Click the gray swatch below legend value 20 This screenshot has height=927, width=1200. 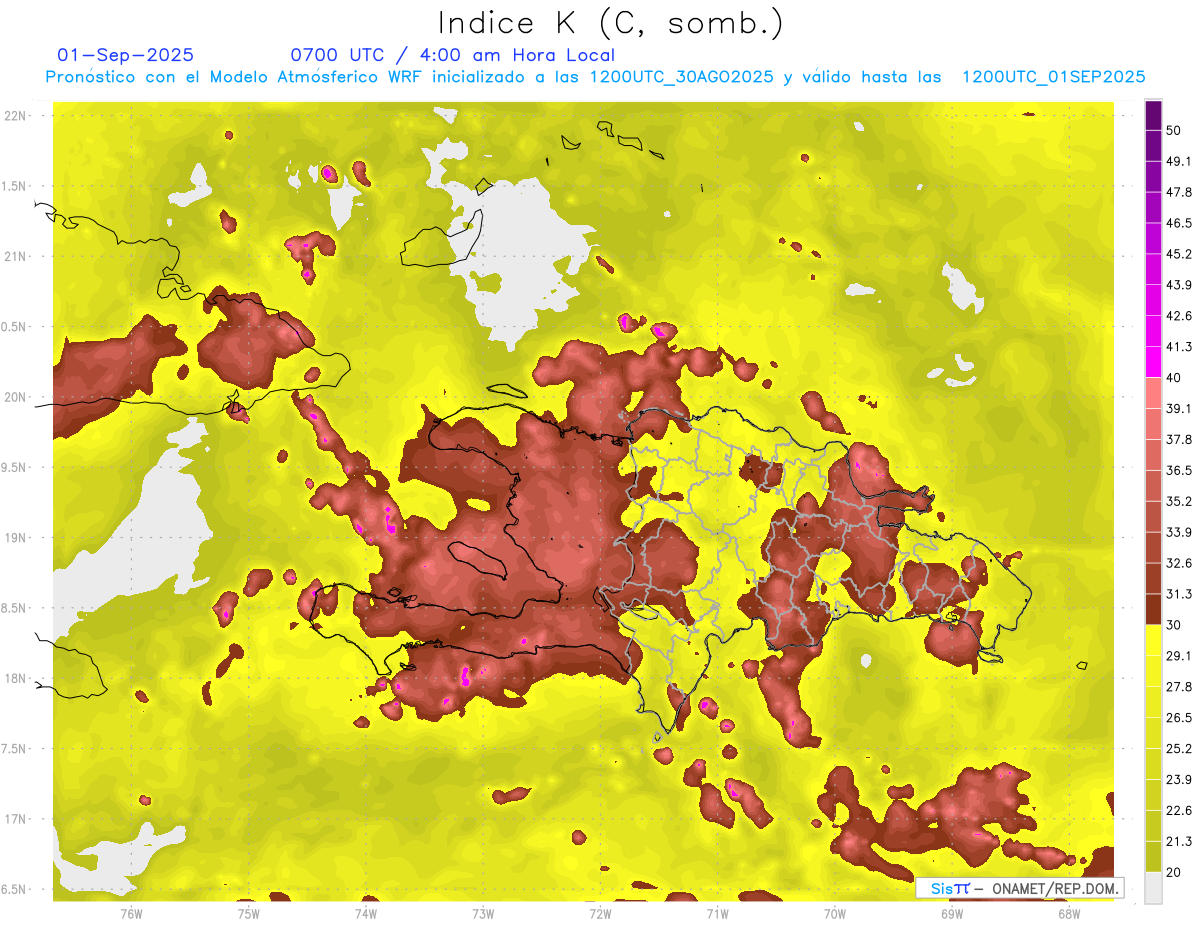(1153, 887)
